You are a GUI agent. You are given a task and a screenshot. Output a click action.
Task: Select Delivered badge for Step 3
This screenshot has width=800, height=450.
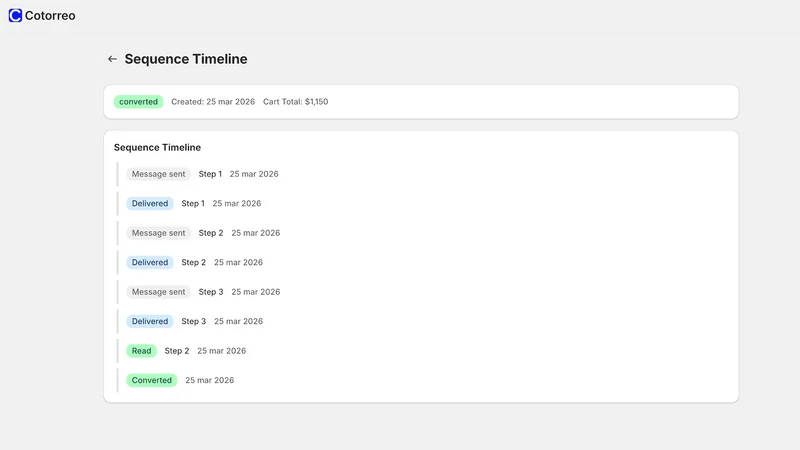(150, 321)
